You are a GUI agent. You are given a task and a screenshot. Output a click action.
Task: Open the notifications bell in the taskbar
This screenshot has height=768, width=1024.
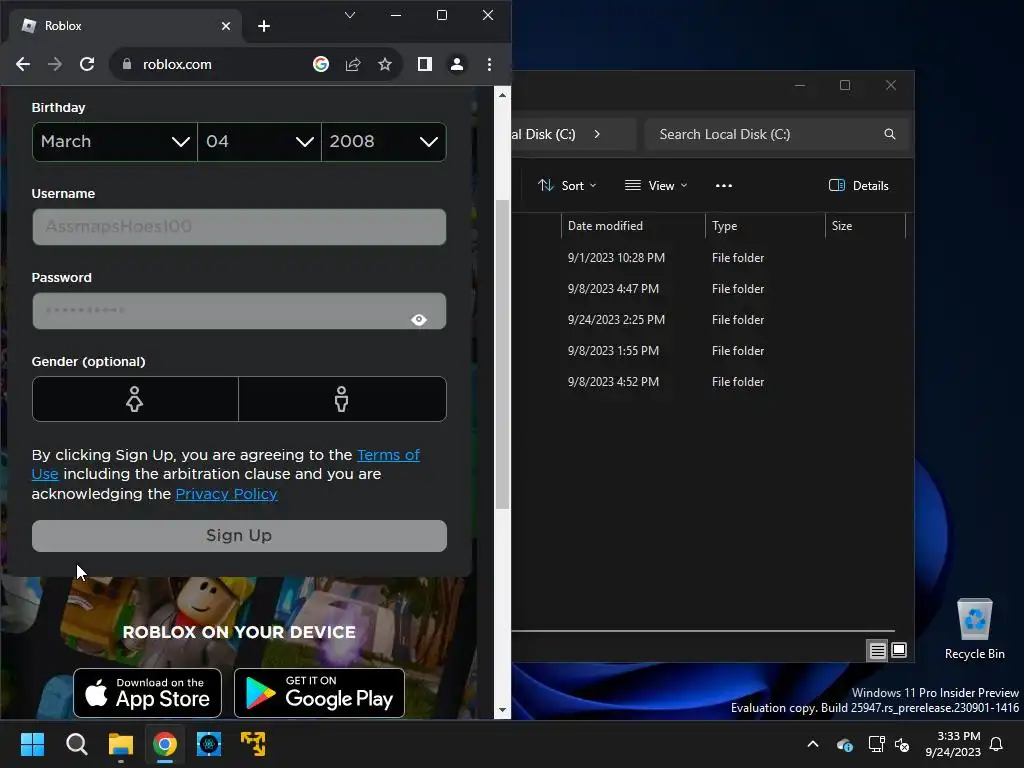(x=997, y=744)
